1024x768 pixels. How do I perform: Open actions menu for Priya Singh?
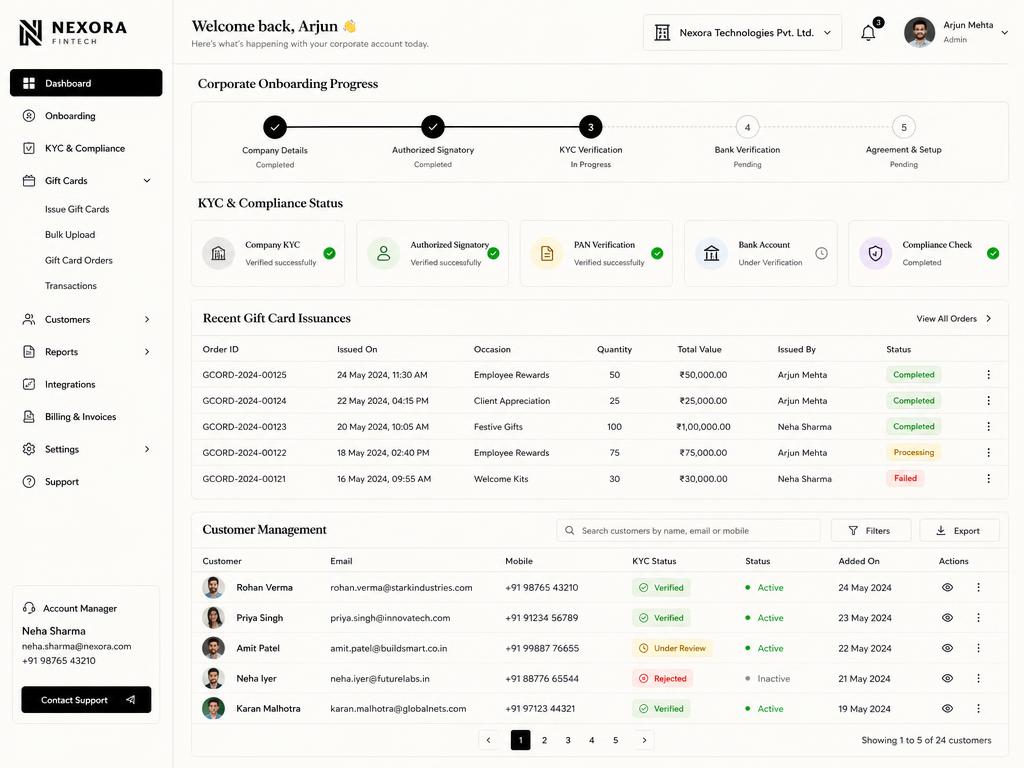[978, 618]
